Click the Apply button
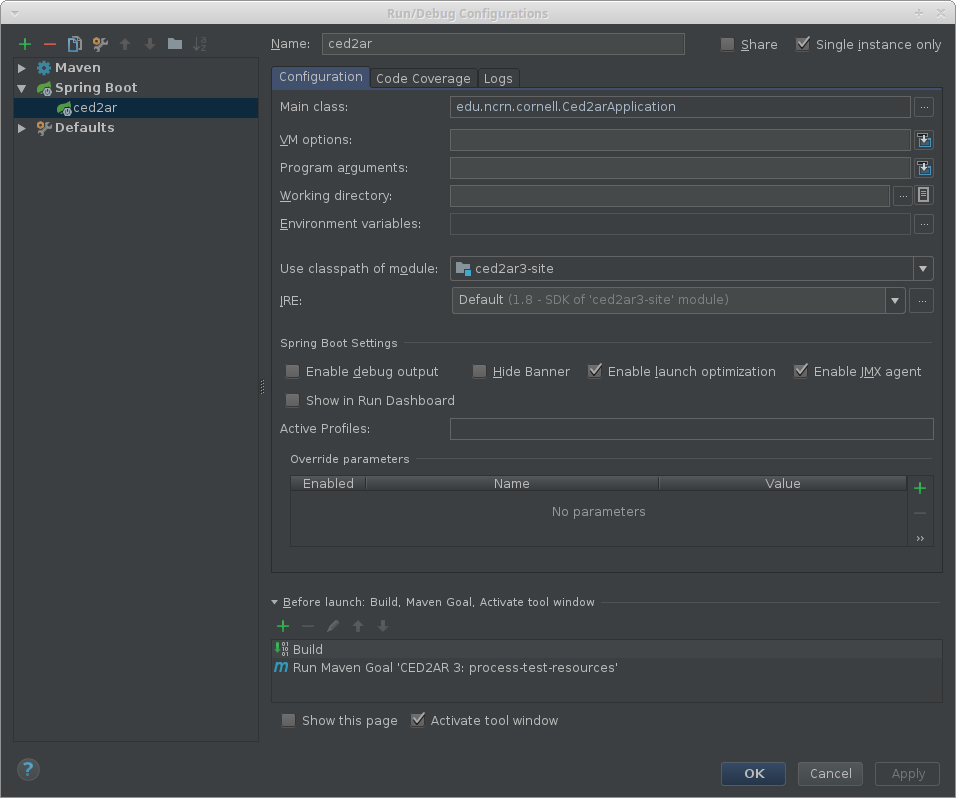 tap(908, 774)
